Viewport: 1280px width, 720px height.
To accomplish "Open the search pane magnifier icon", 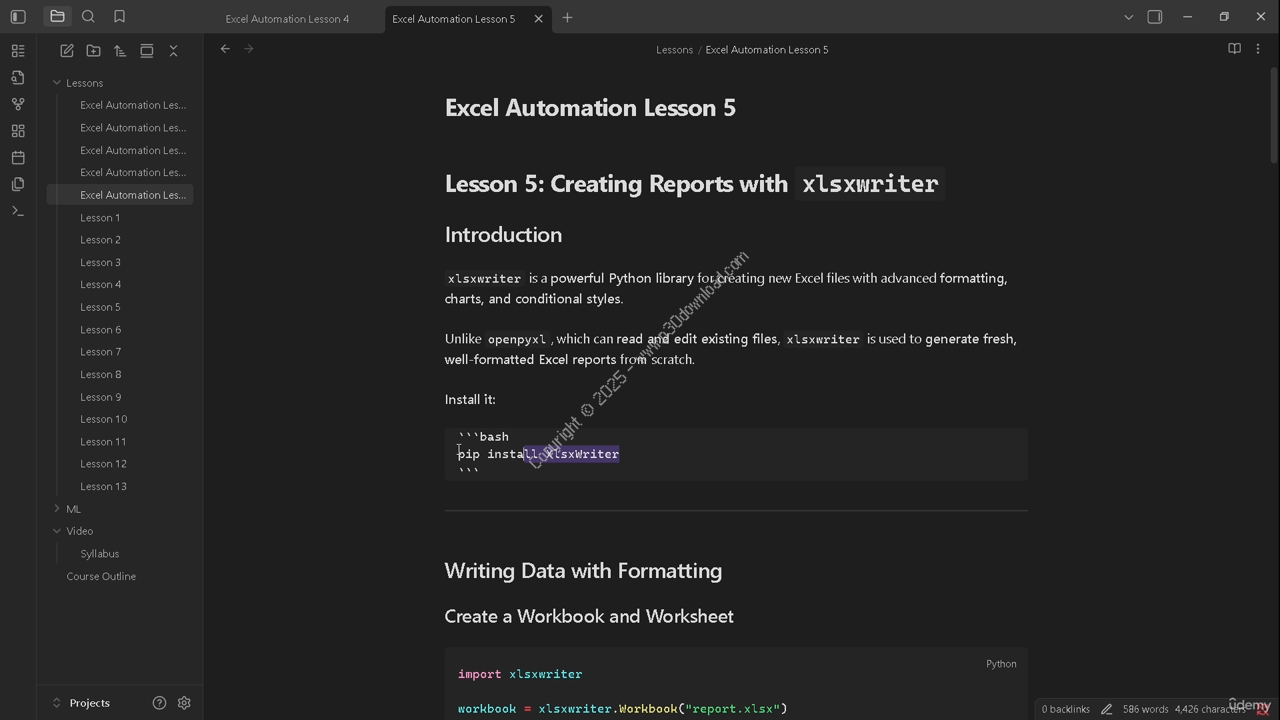I will (88, 17).
